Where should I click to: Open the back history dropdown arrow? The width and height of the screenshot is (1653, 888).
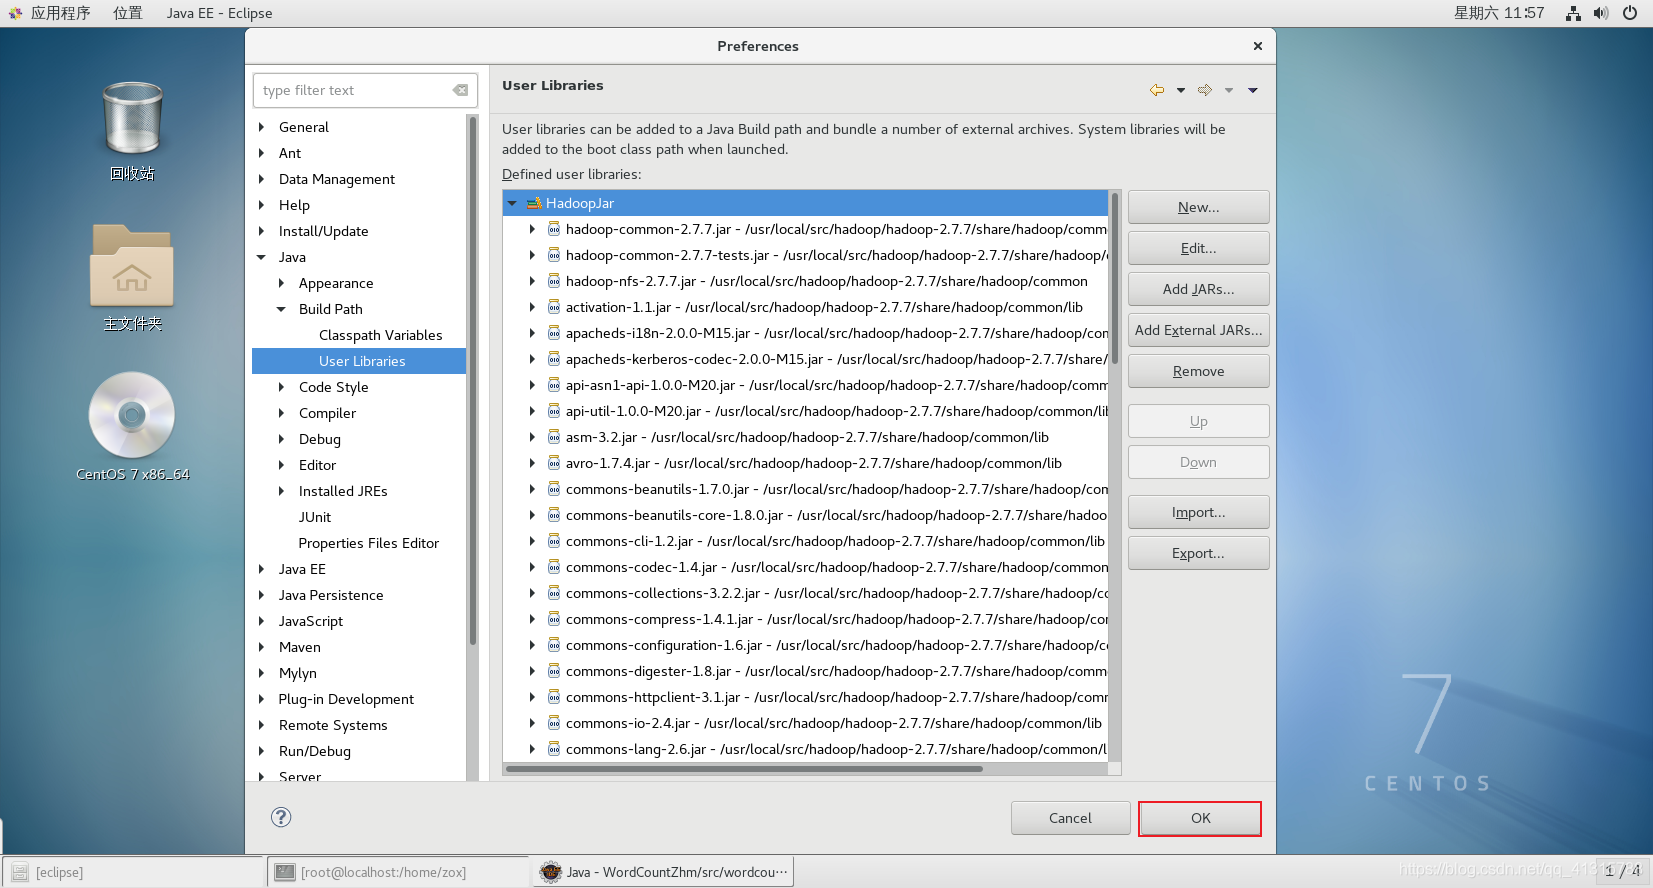coord(1181,90)
